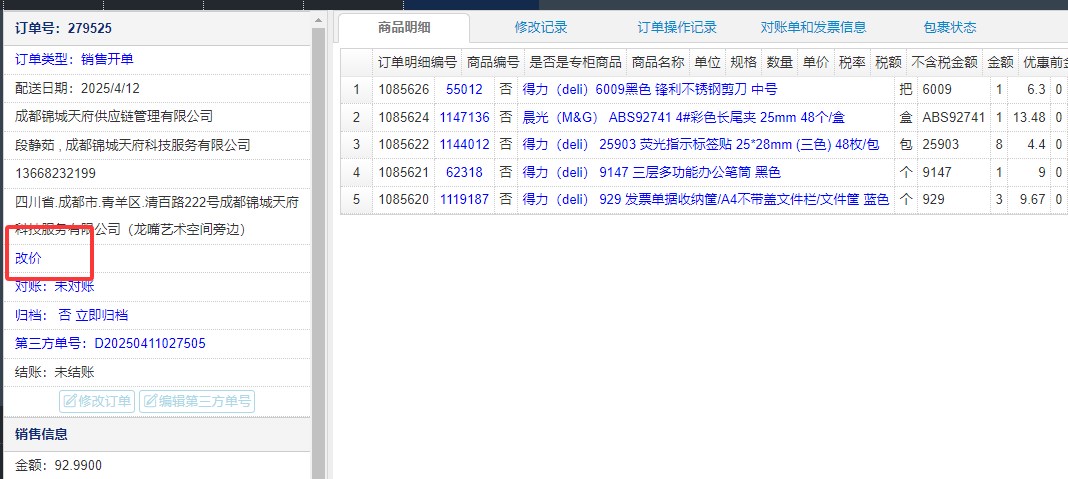Click the 数量 column header

pyautogui.click(x=779, y=63)
